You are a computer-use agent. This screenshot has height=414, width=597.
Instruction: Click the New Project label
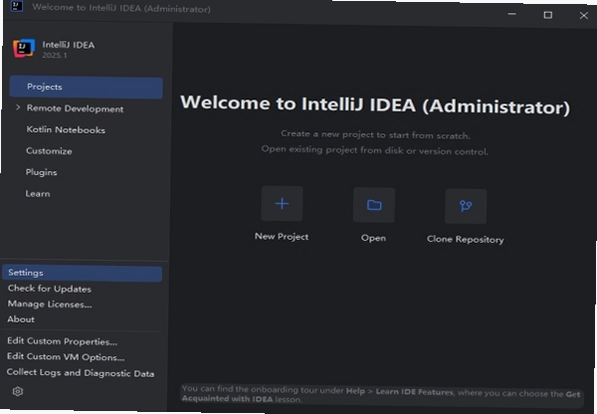pos(282,237)
